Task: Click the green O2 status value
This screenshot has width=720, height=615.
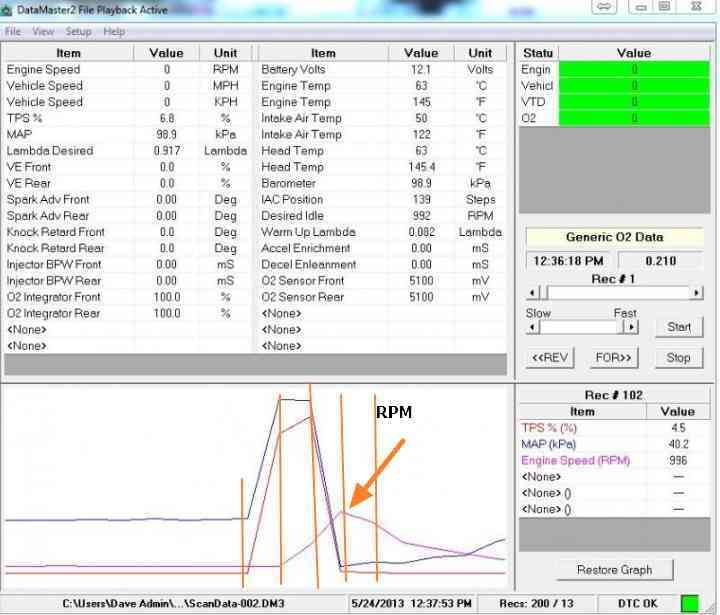Action: (x=634, y=118)
